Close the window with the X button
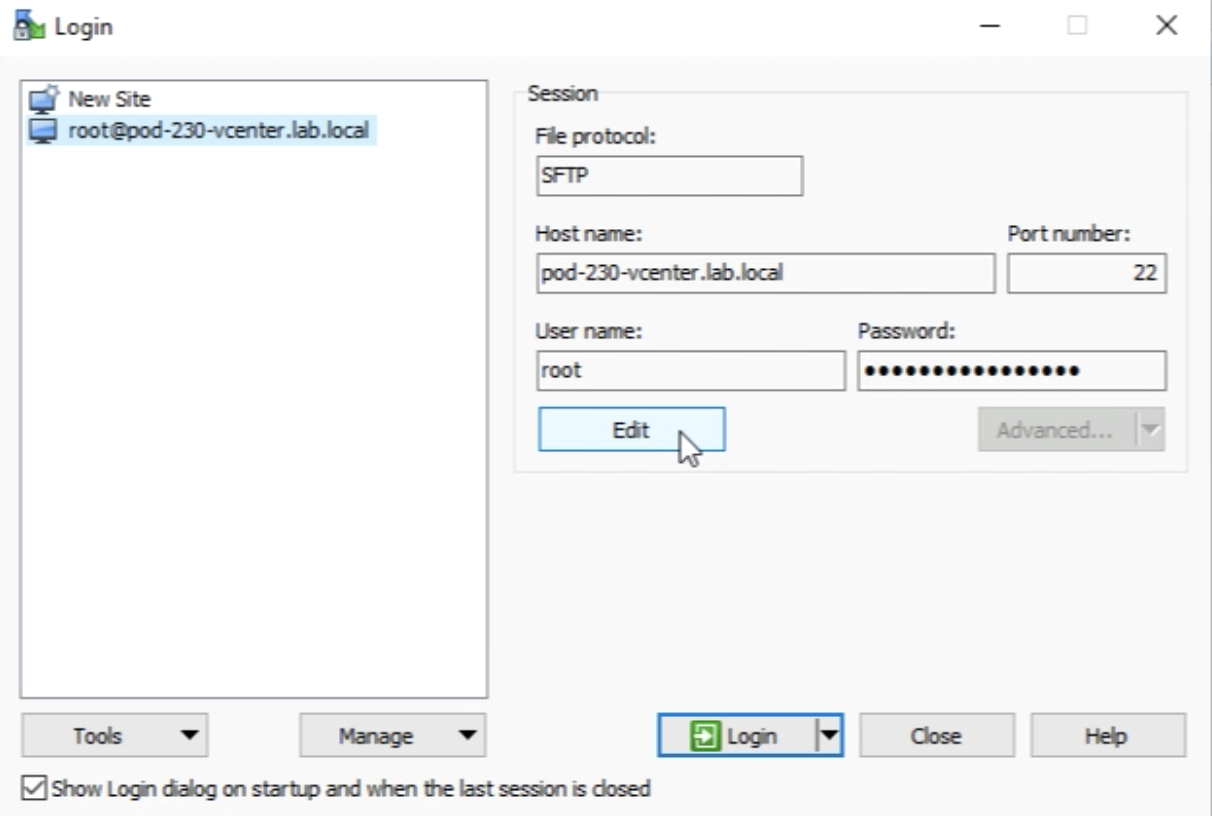Screen dimensions: 1212x816 click(x=1166, y=27)
